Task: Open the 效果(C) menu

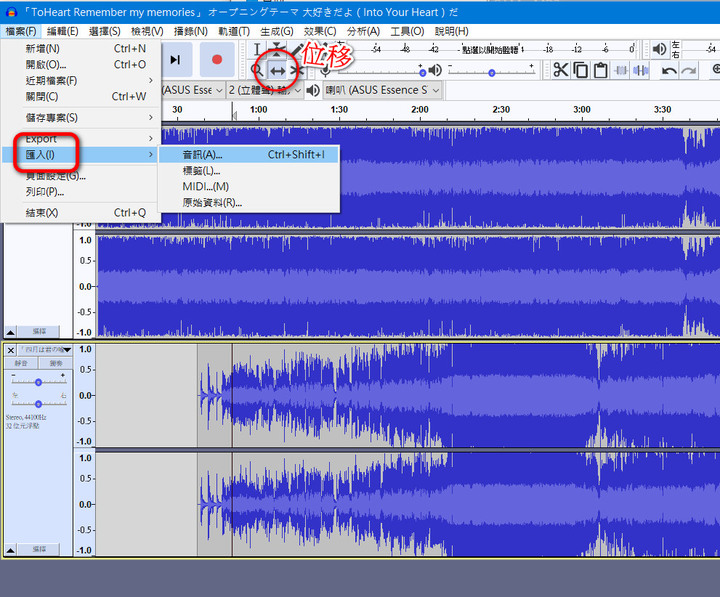Action: [320, 31]
